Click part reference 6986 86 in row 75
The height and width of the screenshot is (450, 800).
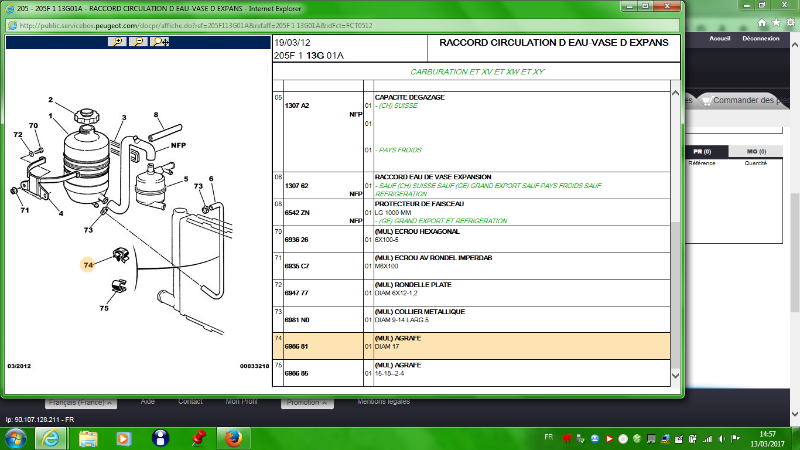(296, 373)
